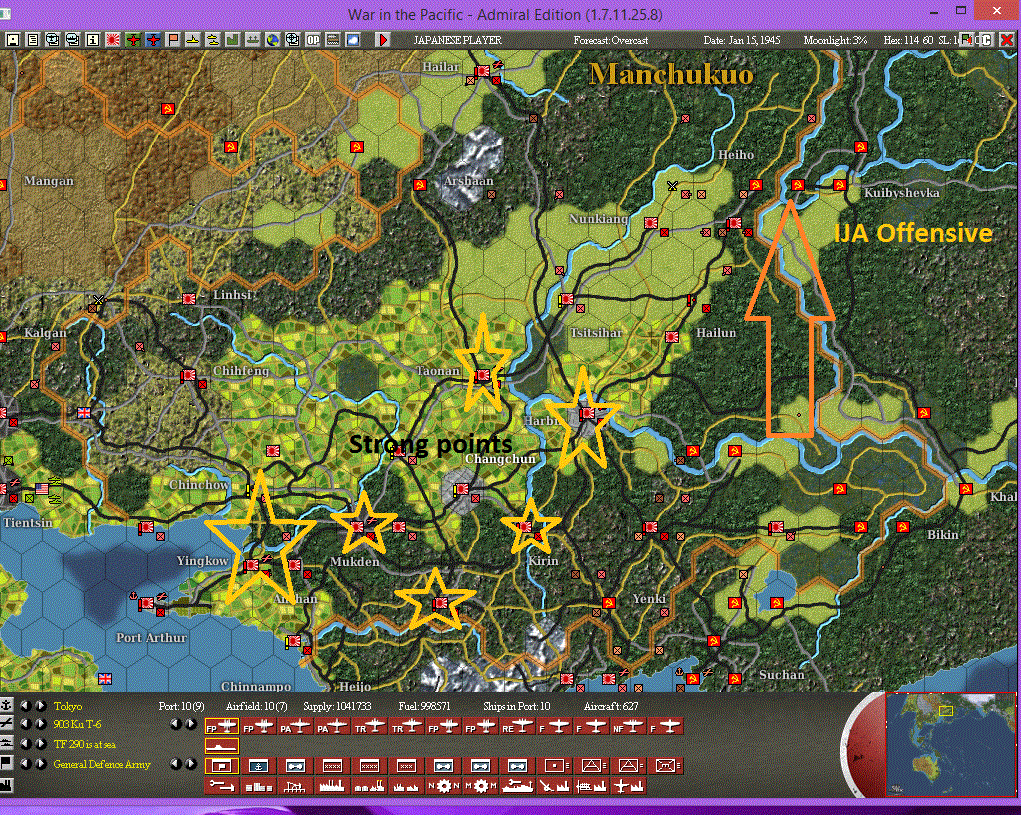Click the shipyard industry icon

518,786
